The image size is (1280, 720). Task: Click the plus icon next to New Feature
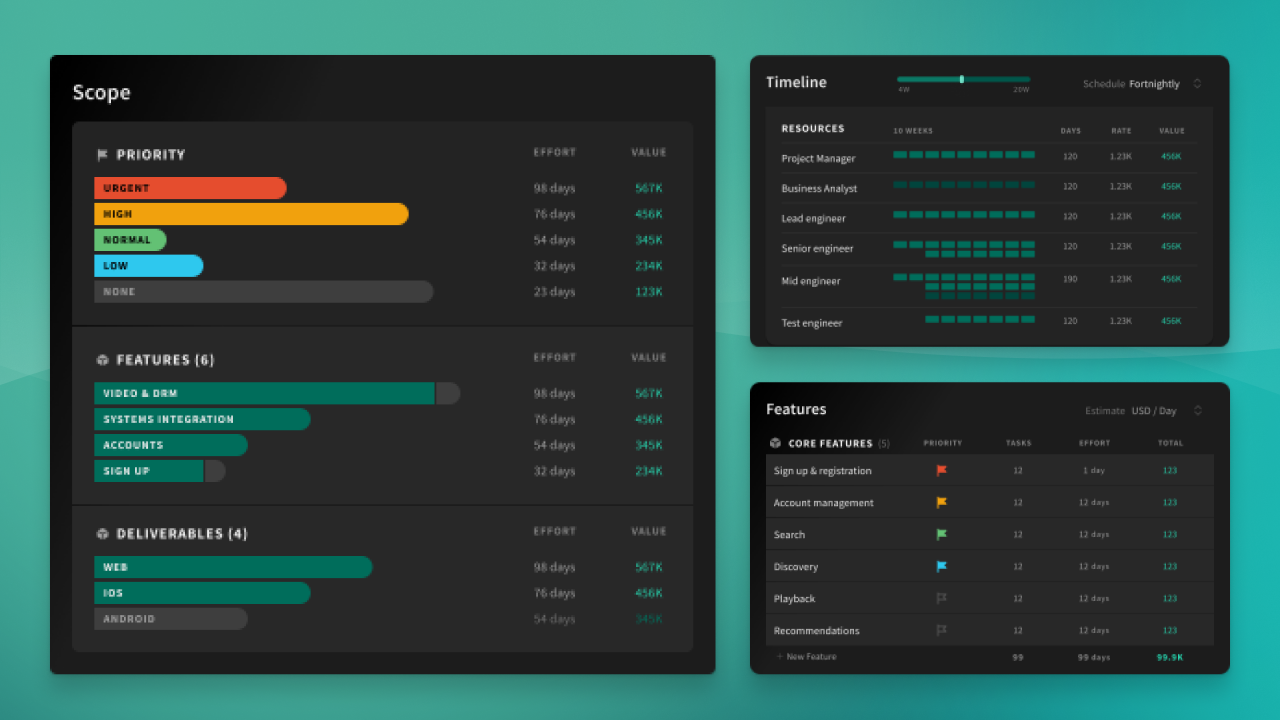tap(780, 657)
